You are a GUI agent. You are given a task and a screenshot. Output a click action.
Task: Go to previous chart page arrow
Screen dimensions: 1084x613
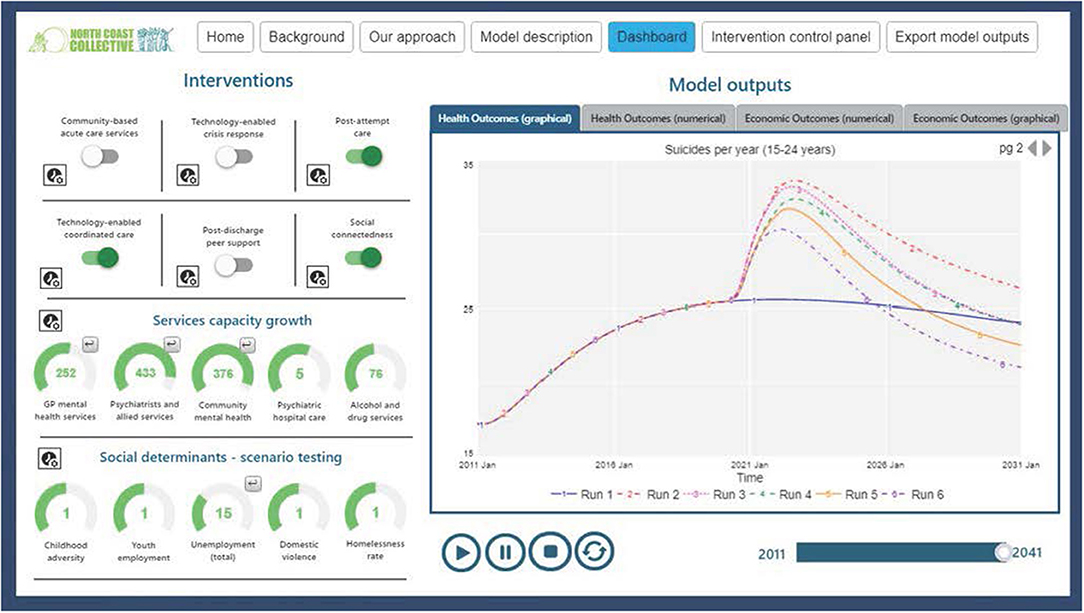click(x=1032, y=148)
